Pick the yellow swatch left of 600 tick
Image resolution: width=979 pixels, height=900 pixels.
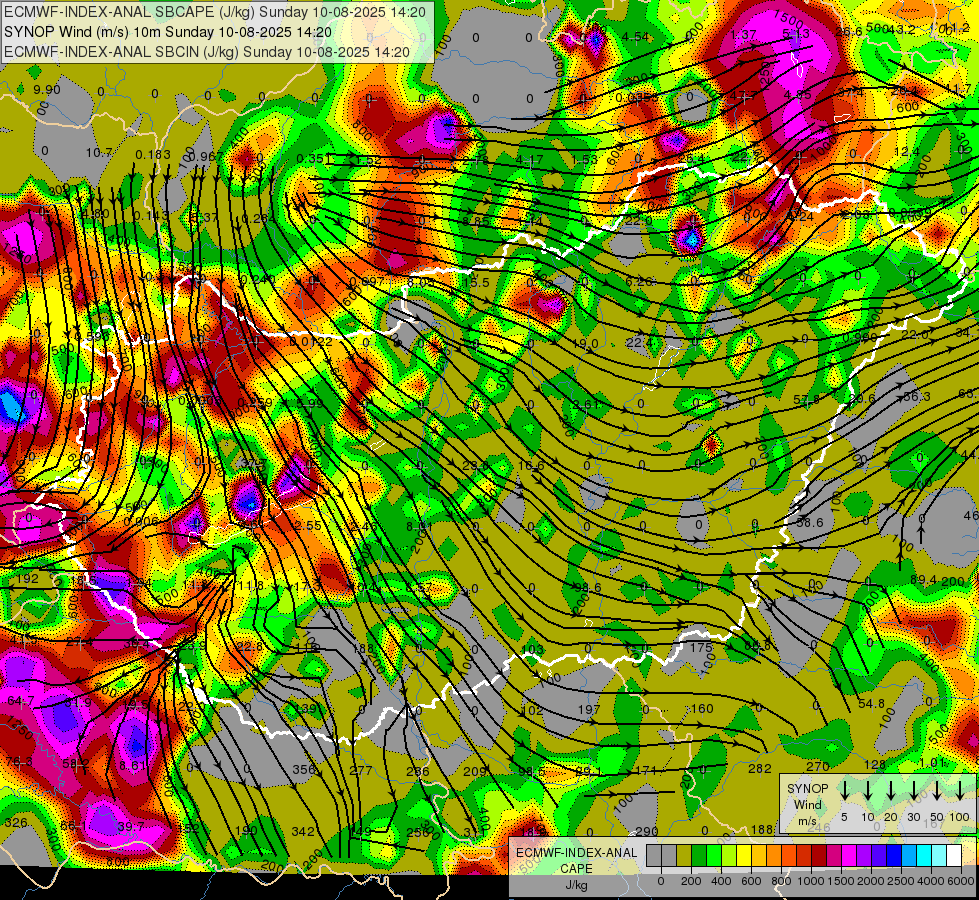tap(744, 856)
